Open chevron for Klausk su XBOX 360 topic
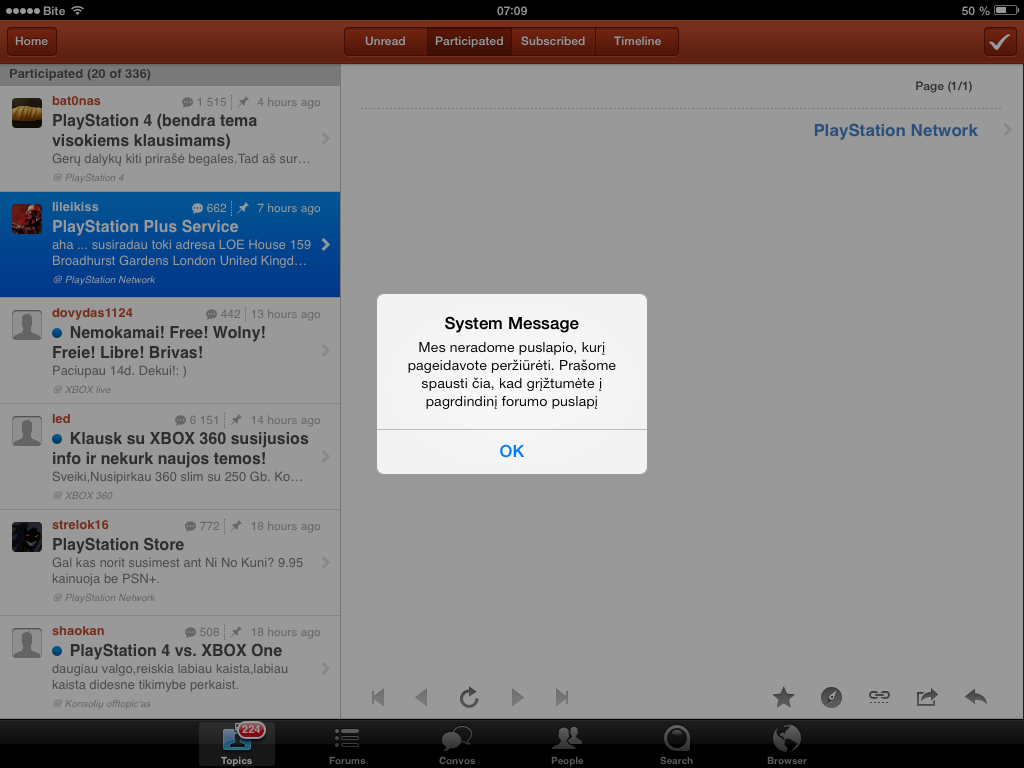 [325, 456]
